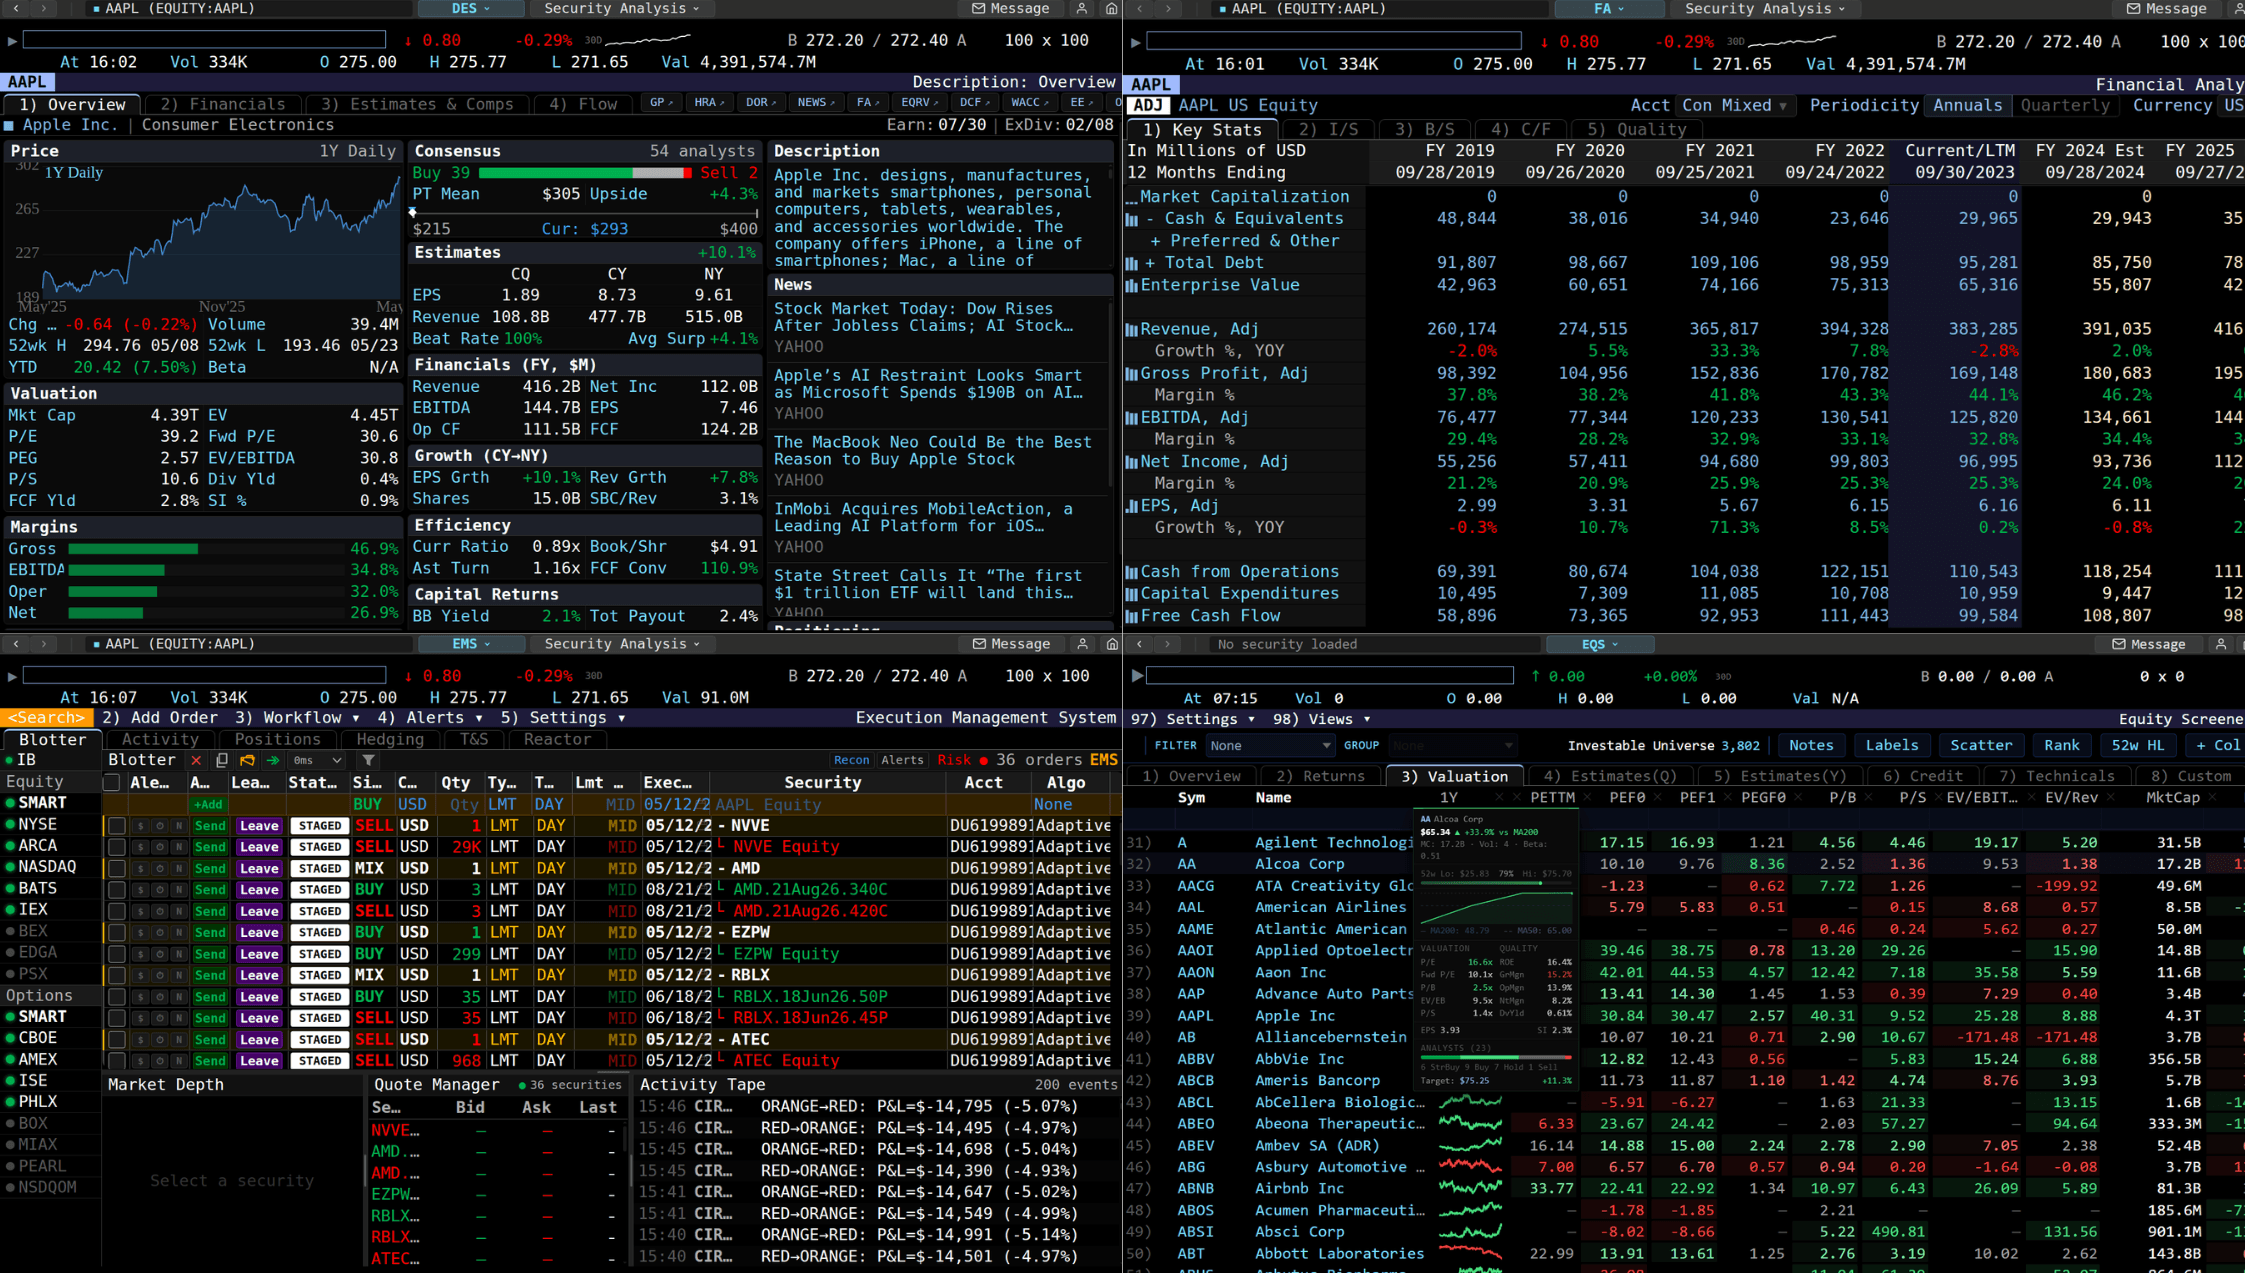The height and width of the screenshot is (1273, 2245).
Task: Open the Con Mixed account dropdown
Action: pyautogui.click(x=1734, y=106)
